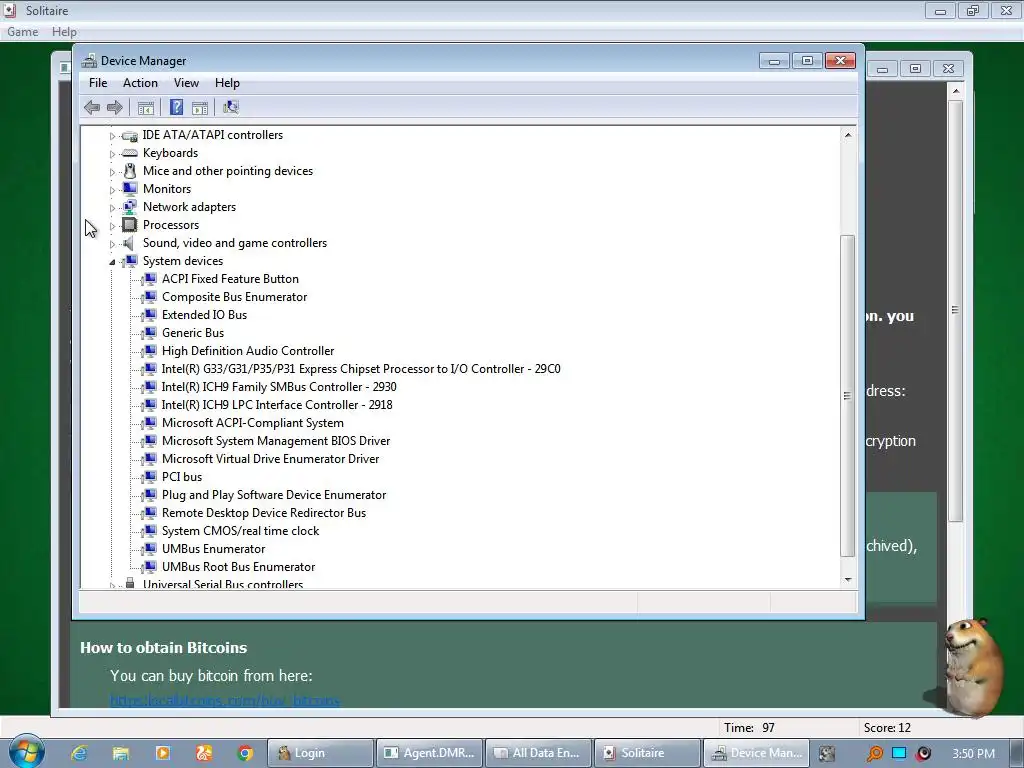The width and height of the screenshot is (1024, 768).
Task: Select Intel(R) ICH9 LPC Interface Controller - 2918
Action: pyautogui.click(x=277, y=405)
